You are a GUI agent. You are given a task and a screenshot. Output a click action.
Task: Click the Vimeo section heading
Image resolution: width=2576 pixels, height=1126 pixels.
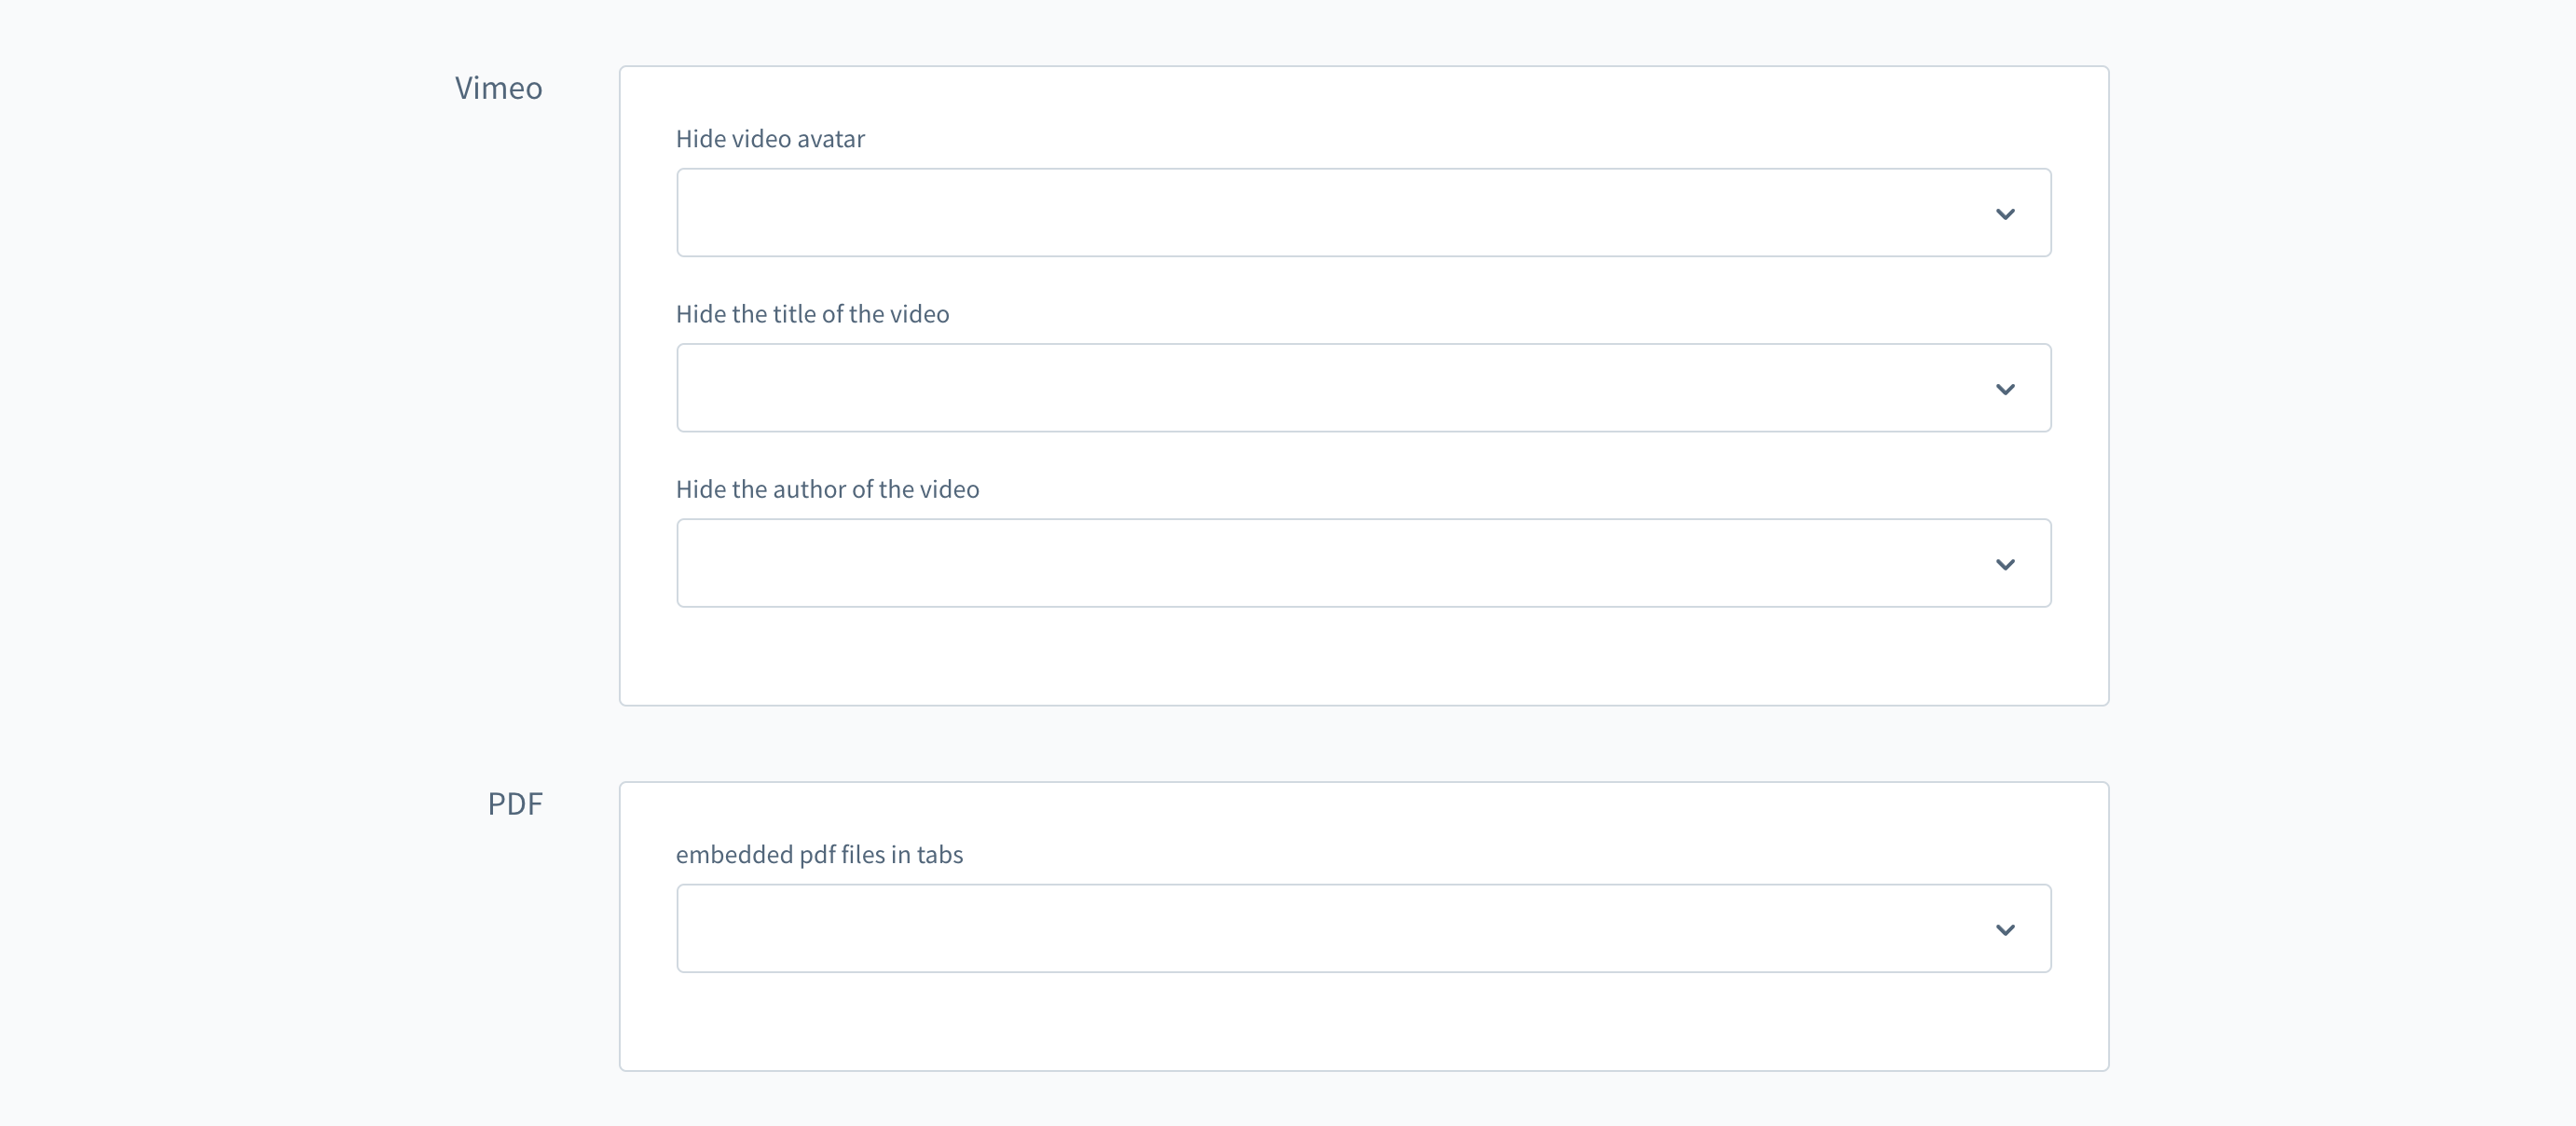[x=498, y=88]
